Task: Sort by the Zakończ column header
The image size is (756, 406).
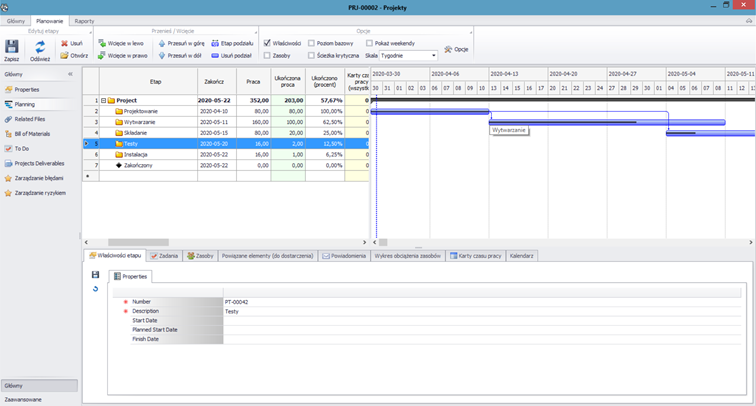Action: tap(217, 81)
